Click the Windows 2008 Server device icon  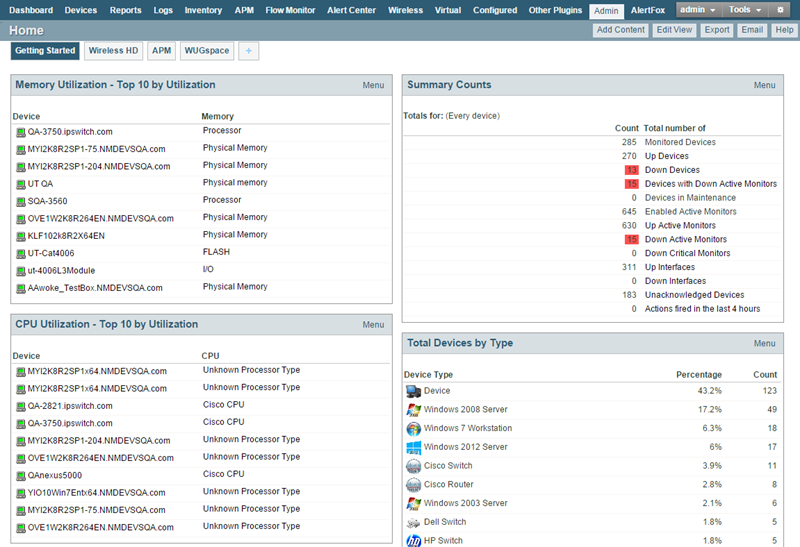pos(413,410)
